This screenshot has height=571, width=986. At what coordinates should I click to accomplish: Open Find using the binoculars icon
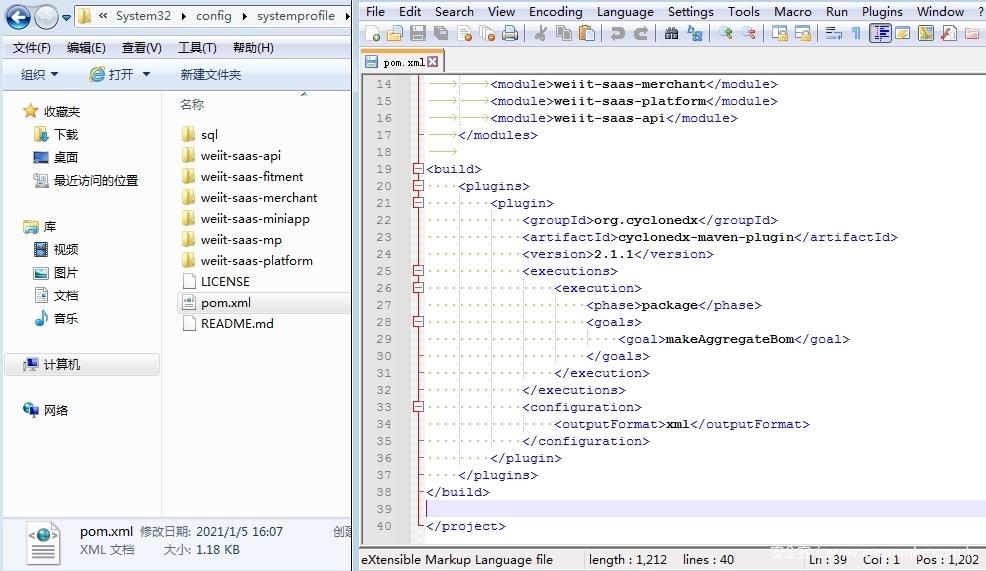click(671, 34)
